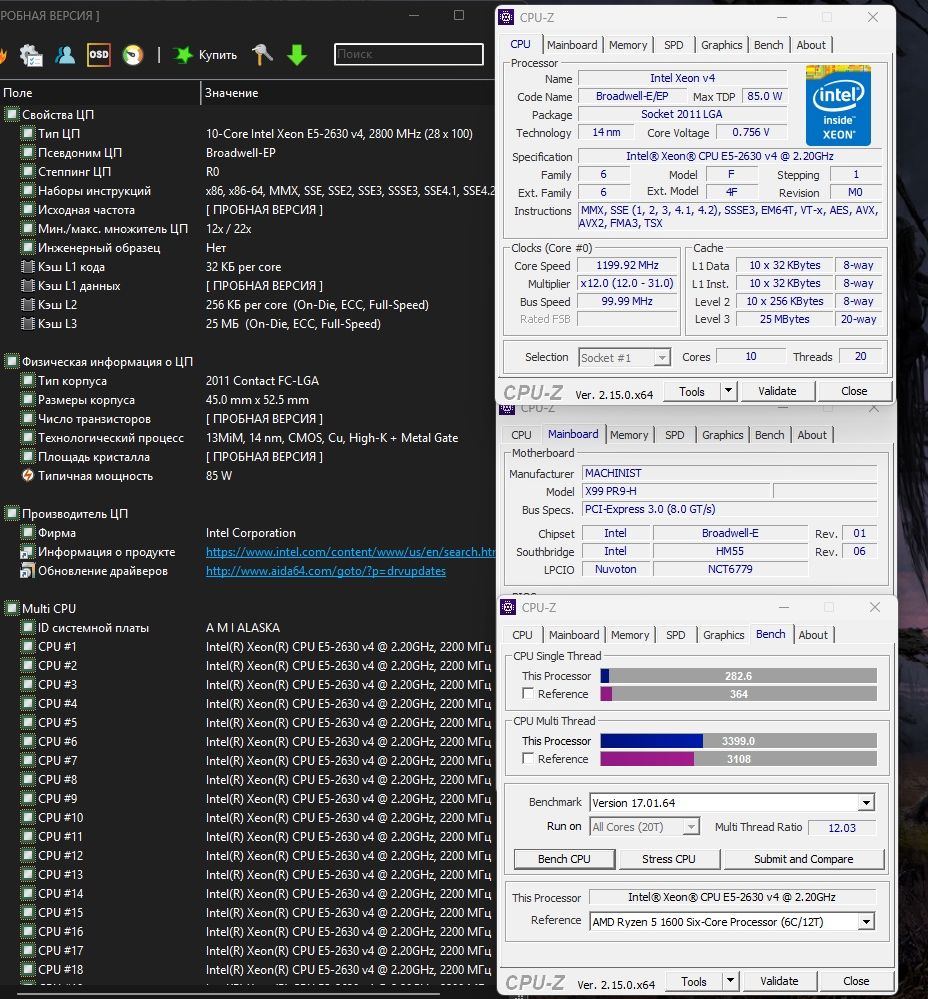Enable Reference checkbox under CPU Multi Thread
Viewport: 928px width, 999px height.
pyautogui.click(x=527, y=758)
